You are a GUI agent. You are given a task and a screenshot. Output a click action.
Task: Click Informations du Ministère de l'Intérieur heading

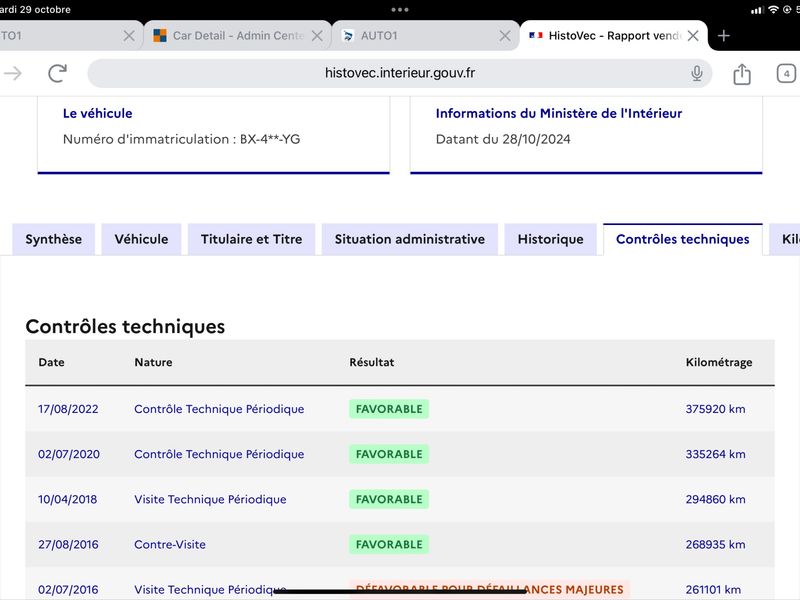559,113
